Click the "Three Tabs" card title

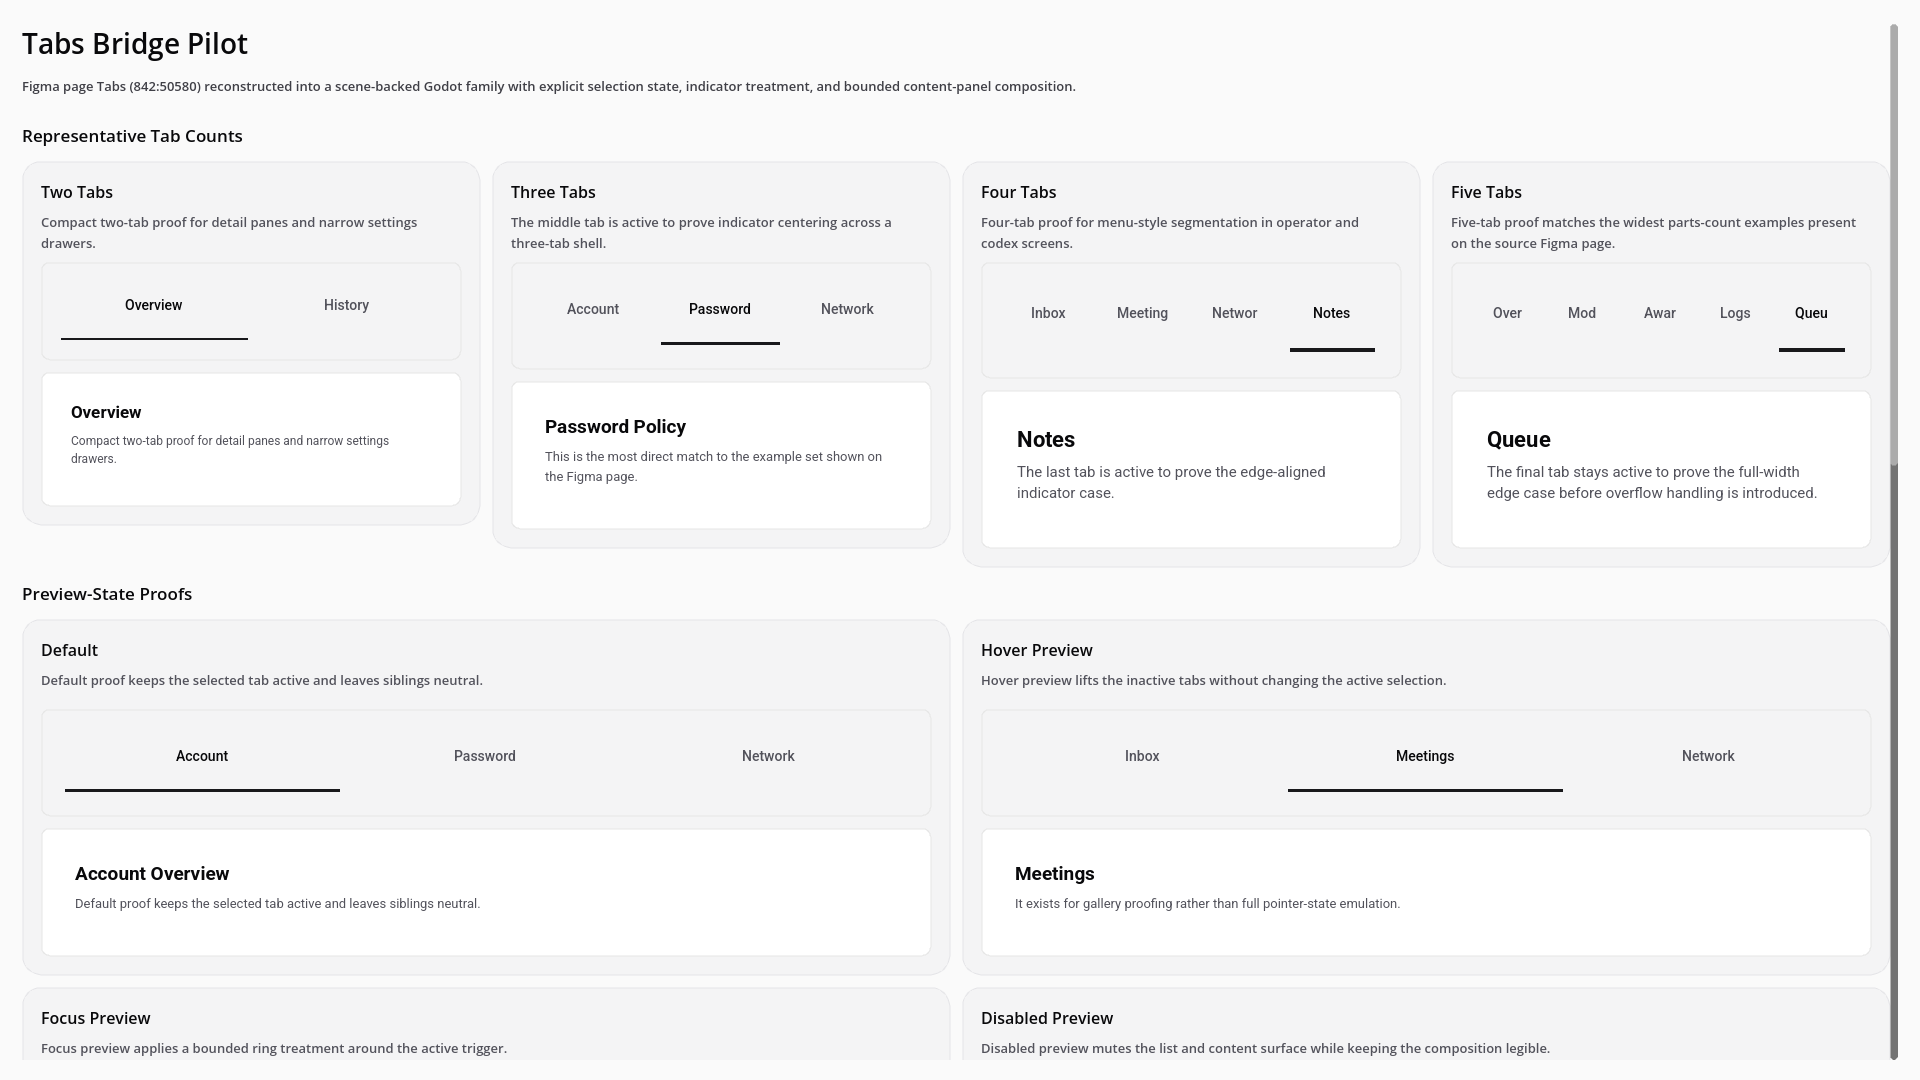[x=553, y=192]
